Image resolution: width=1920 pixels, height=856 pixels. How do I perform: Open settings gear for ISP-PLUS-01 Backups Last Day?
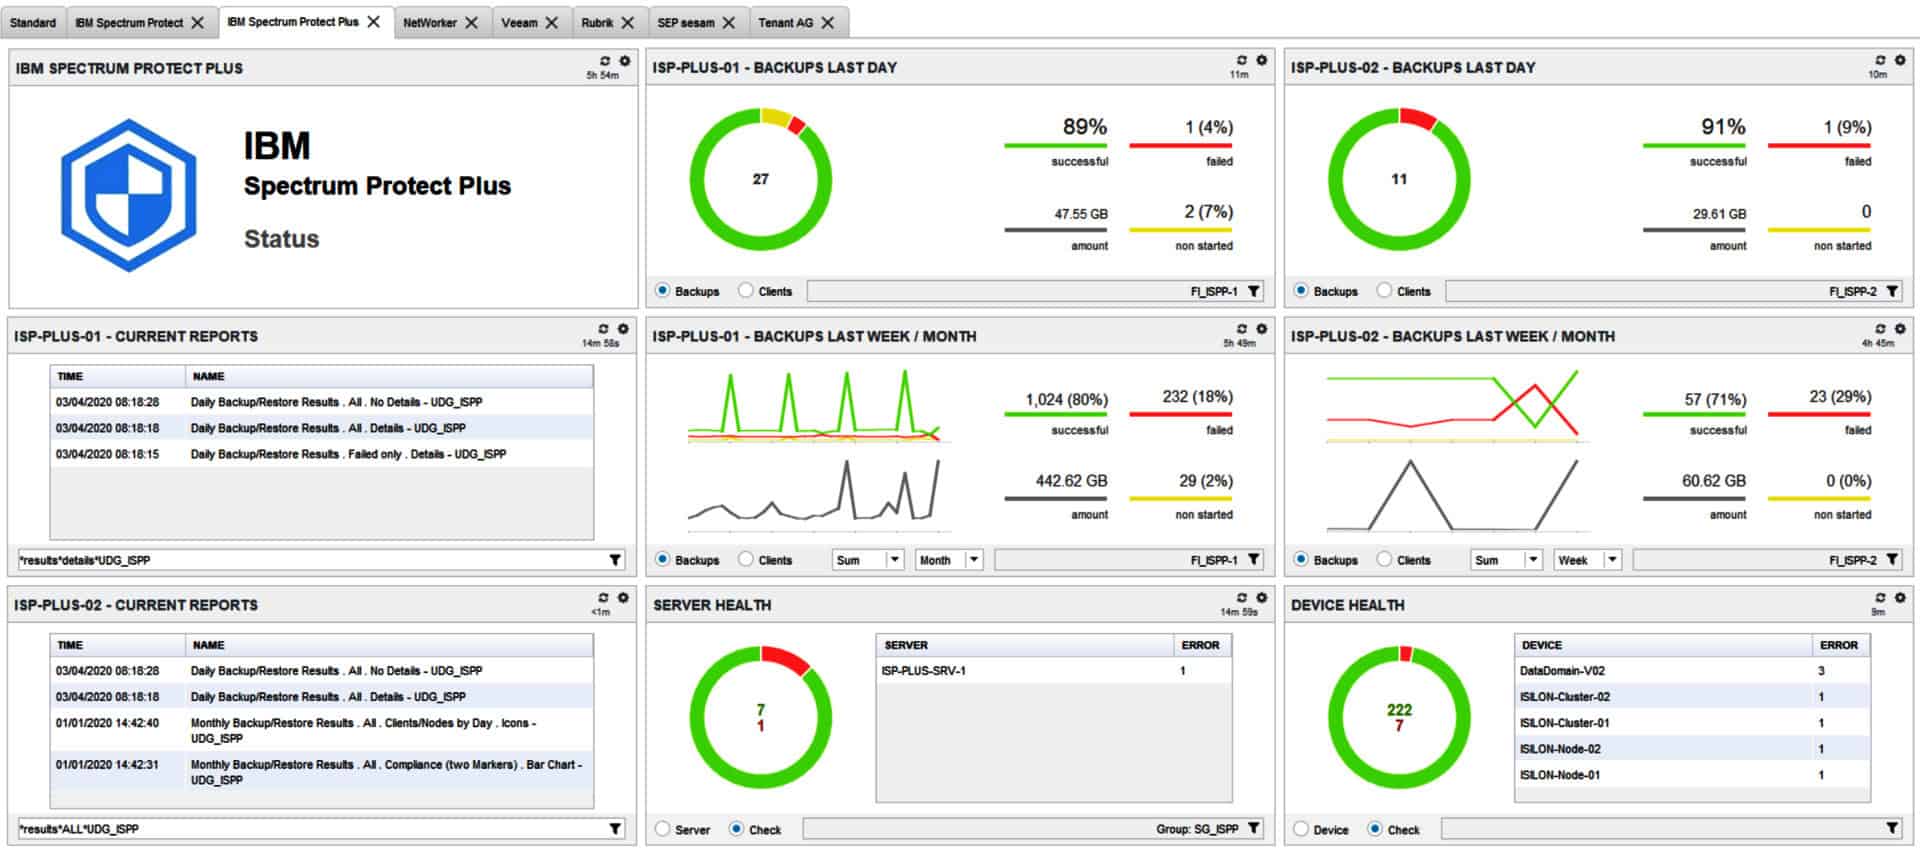click(1261, 60)
